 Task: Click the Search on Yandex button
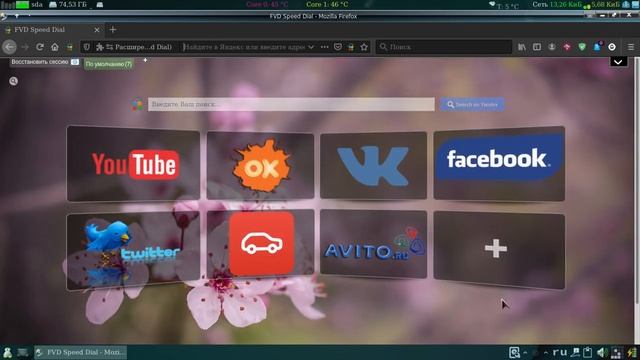[472, 104]
